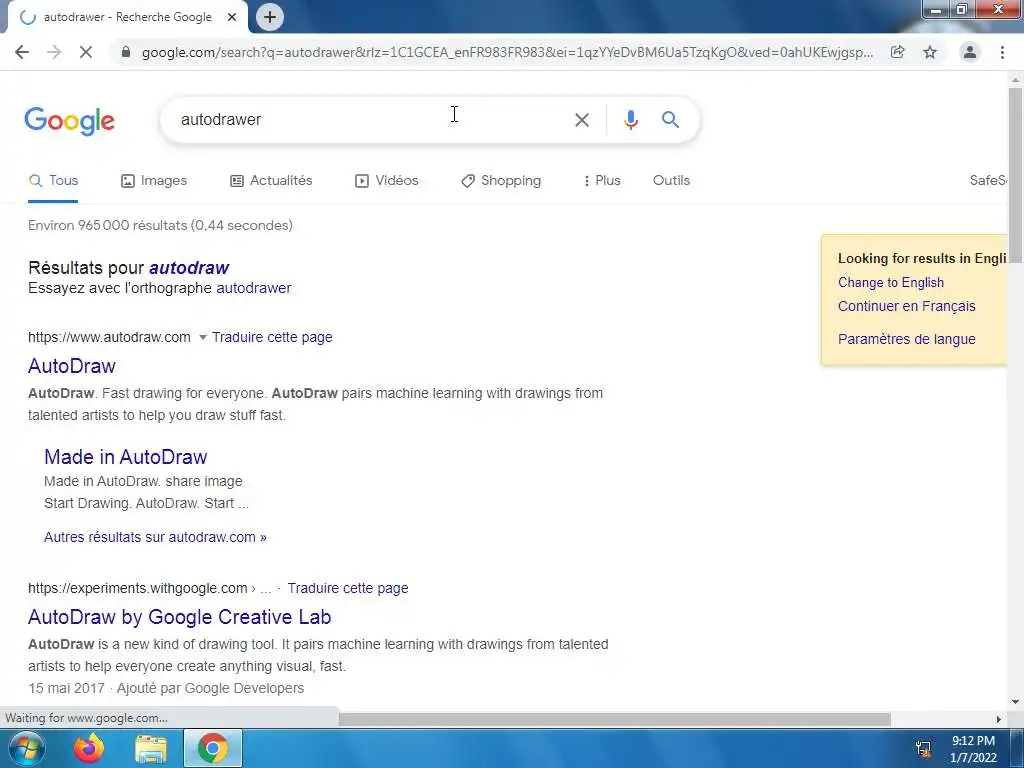Launch Firefox from the taskbar
The image size is (1024, 768).
tap(89, 748)
